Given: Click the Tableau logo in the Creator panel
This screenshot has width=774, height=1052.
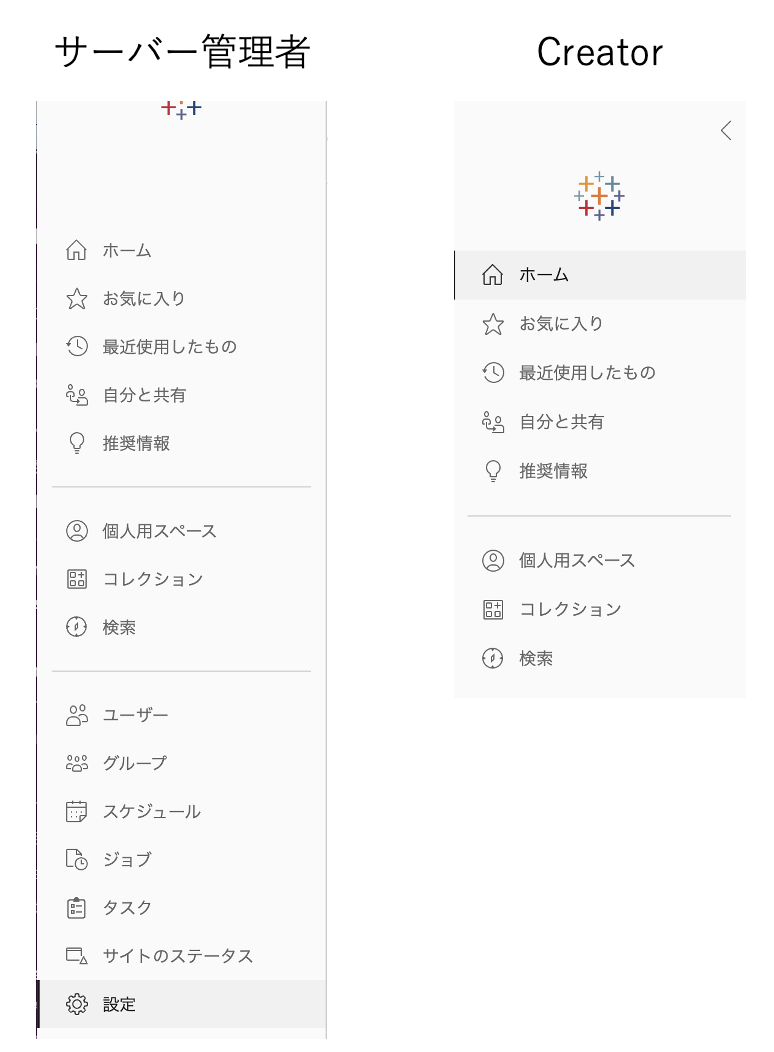Looking at the screenshot, I should (x=599, y=196).
